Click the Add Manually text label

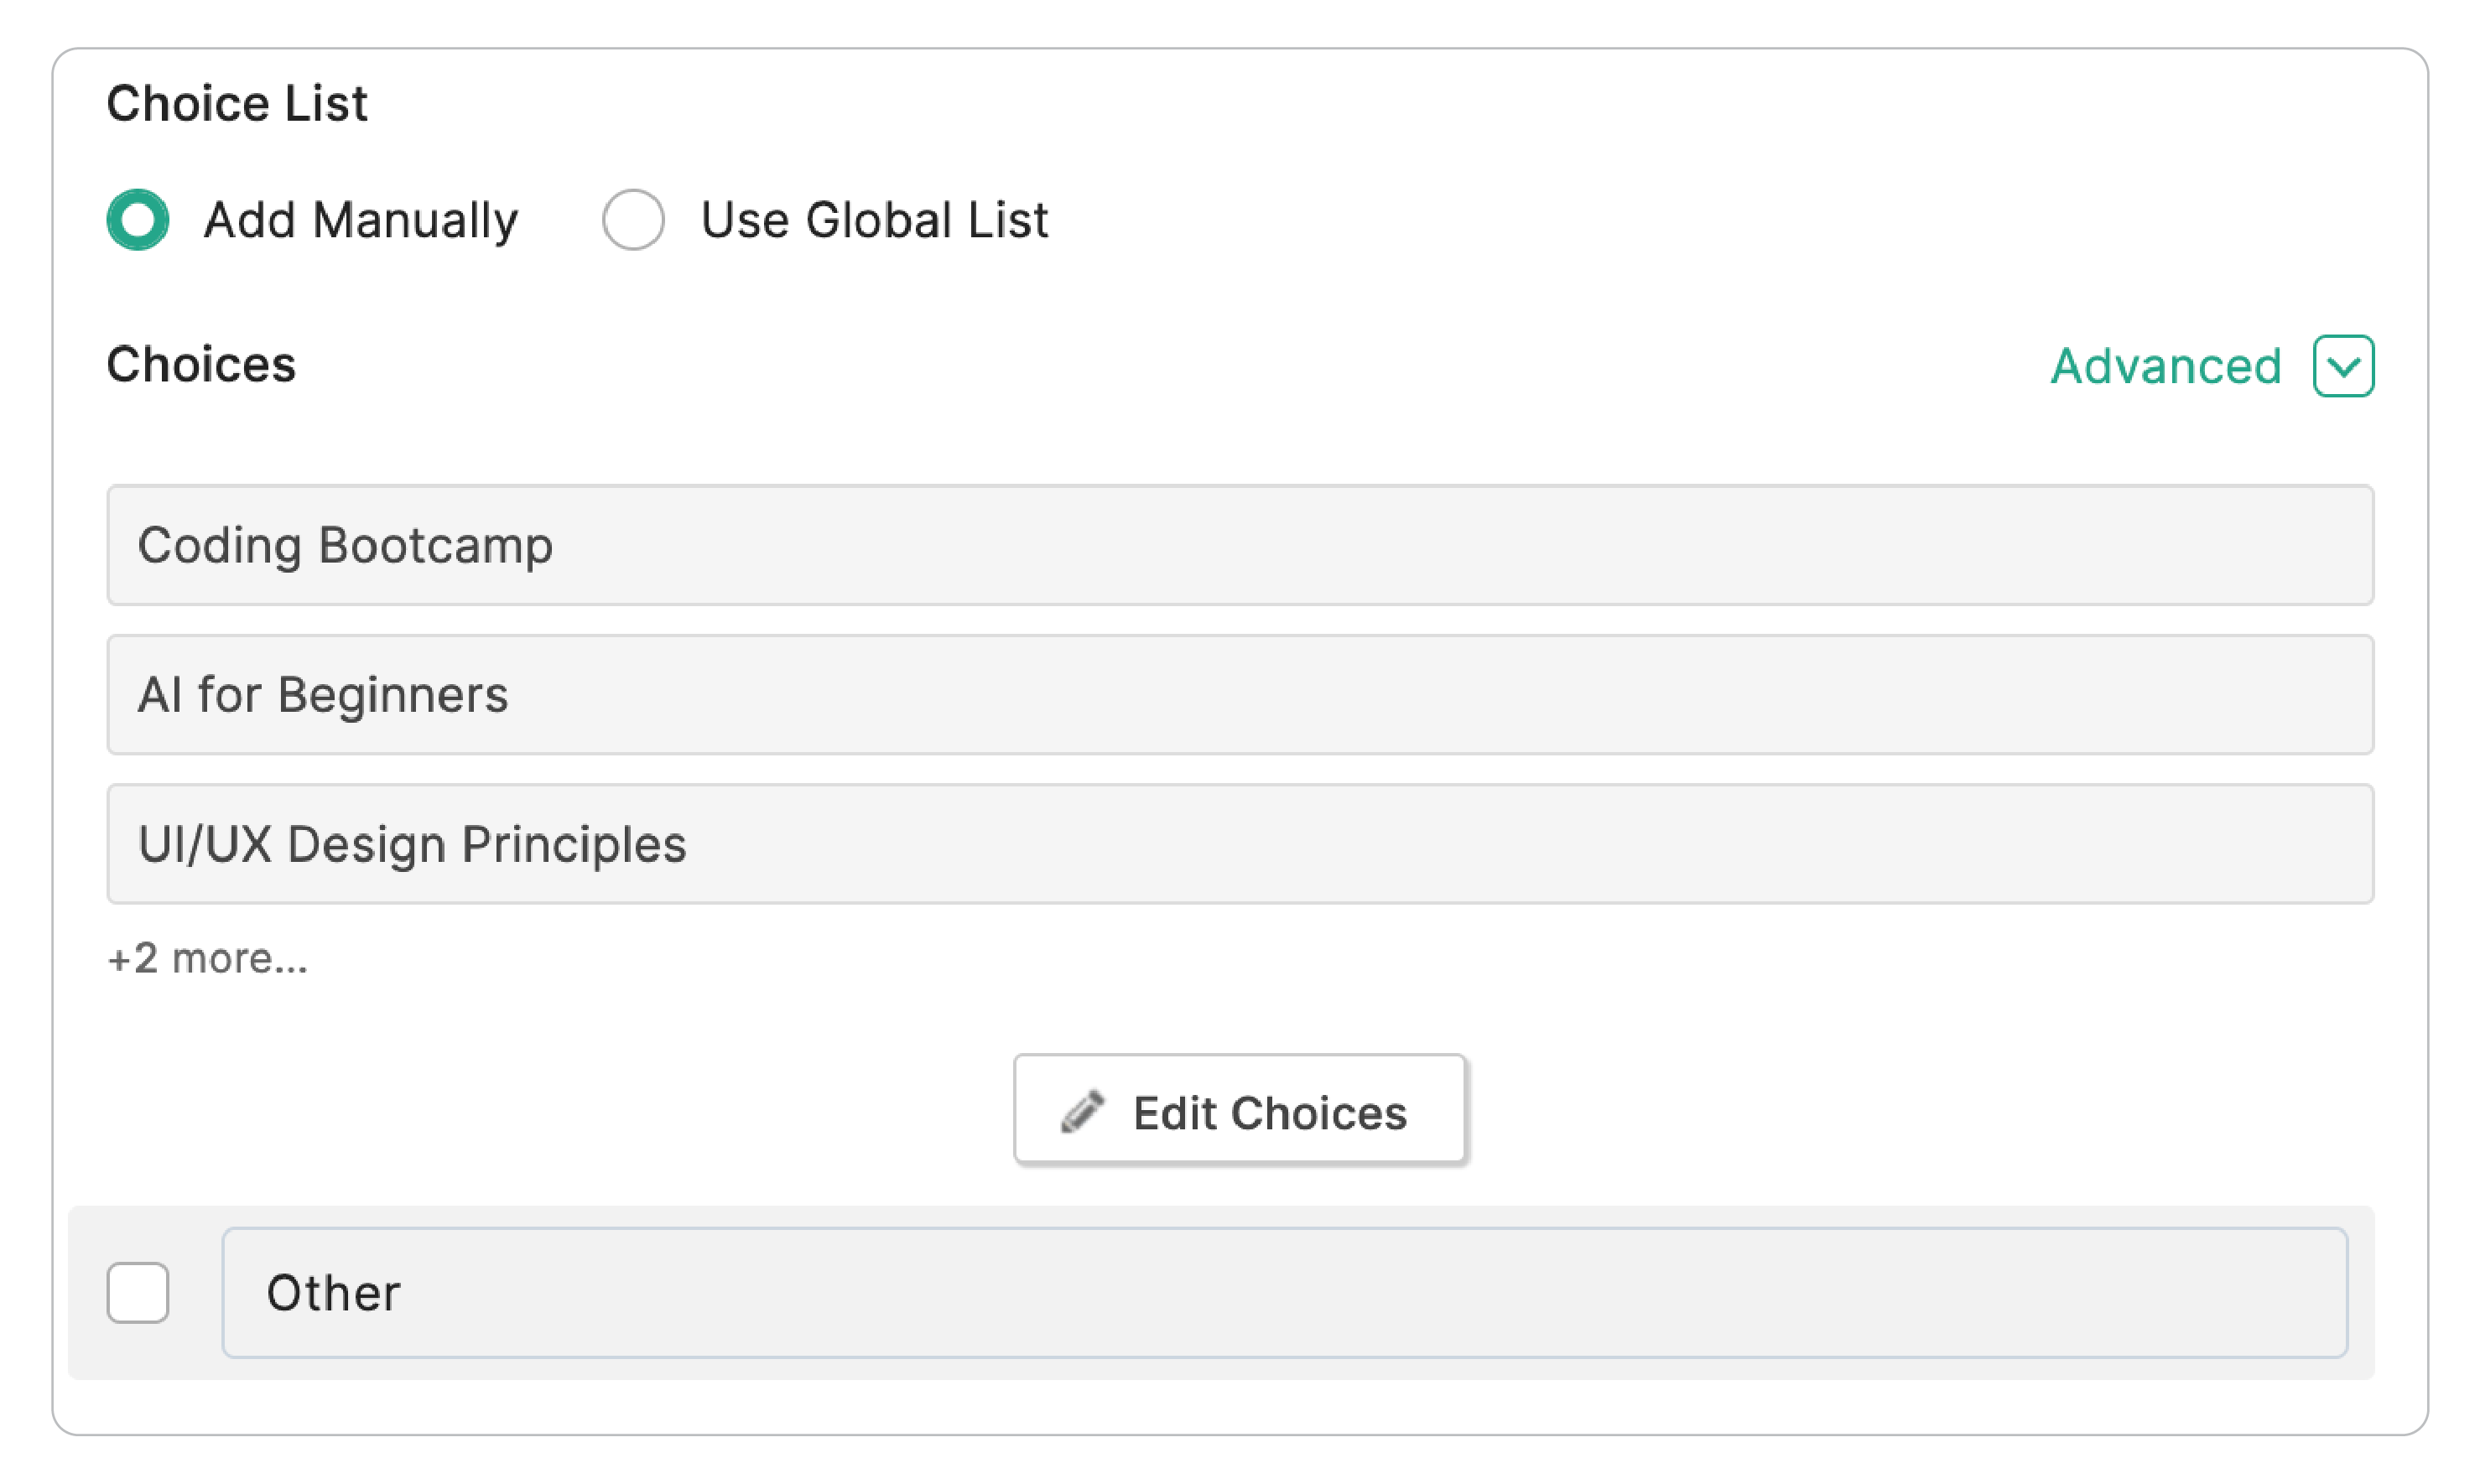[x=361, y=219]
